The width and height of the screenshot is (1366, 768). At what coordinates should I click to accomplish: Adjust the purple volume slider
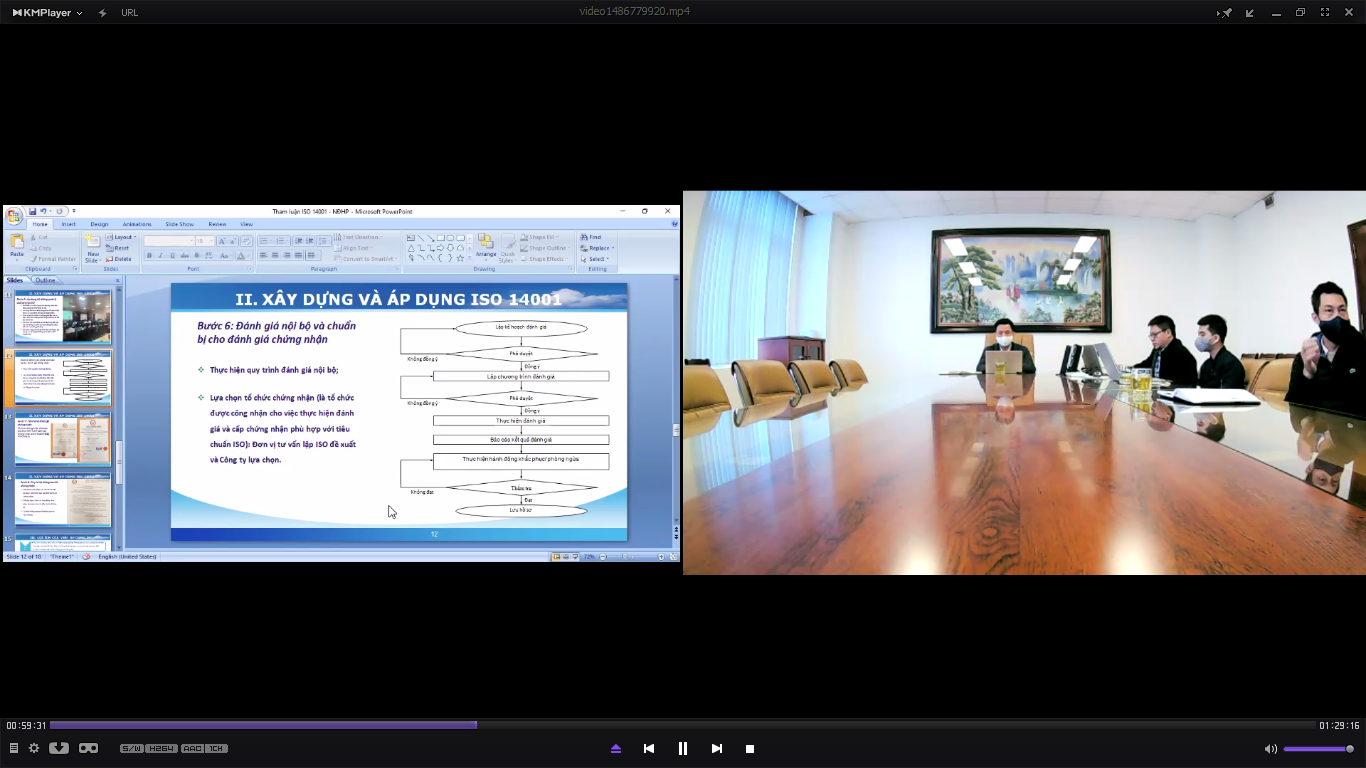(1318, 749)
